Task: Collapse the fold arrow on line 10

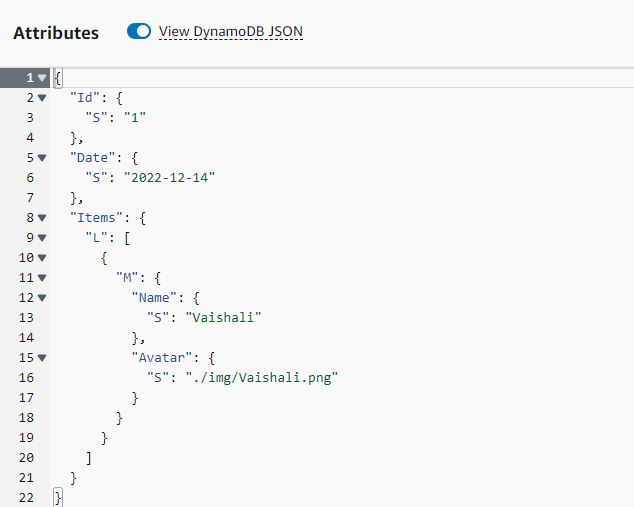Action: [x=42, y=258]
